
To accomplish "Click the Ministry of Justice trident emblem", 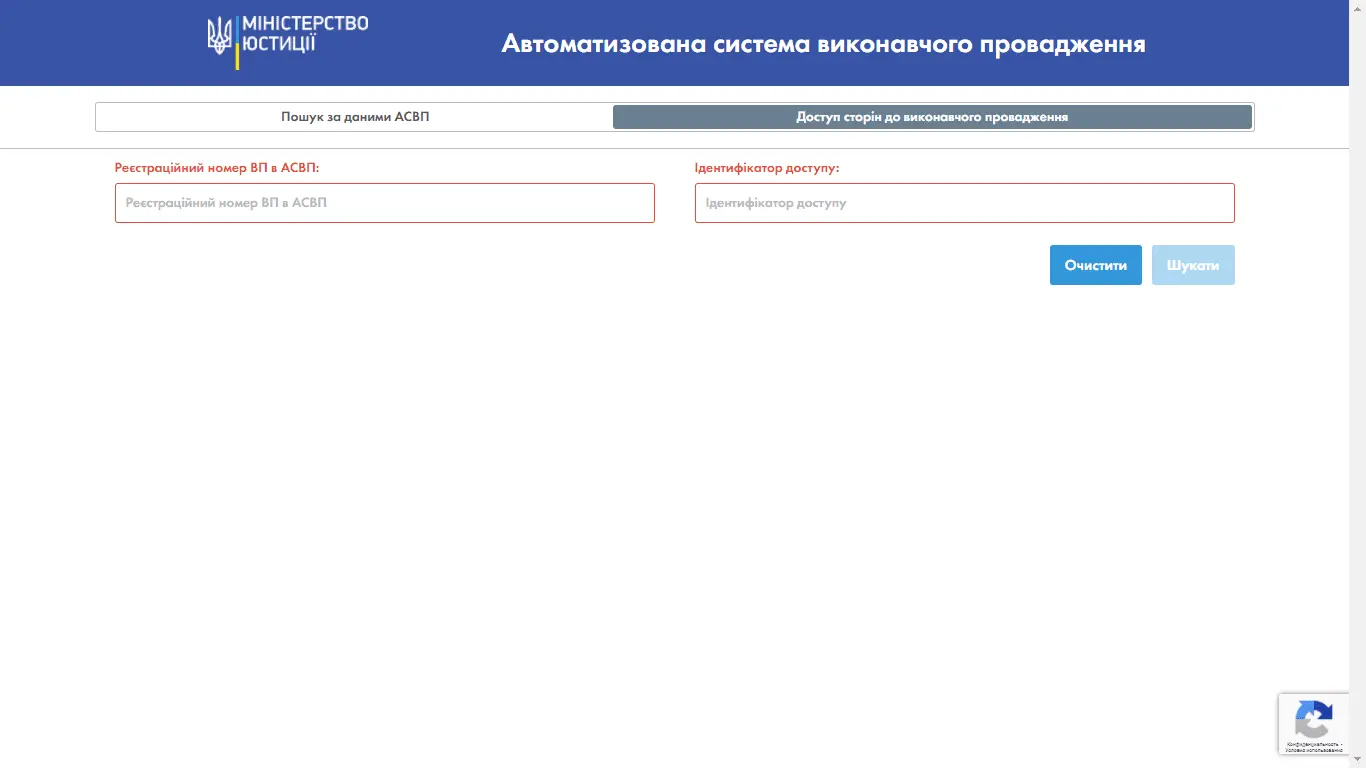I will 219,34.
